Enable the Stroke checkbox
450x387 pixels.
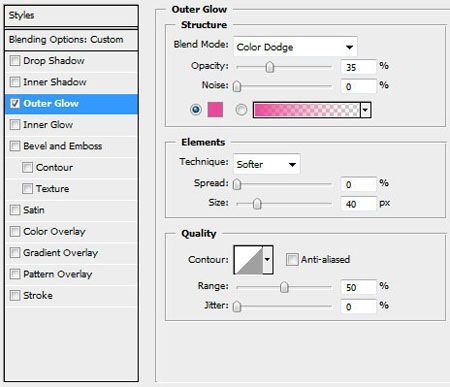[15, 295]
